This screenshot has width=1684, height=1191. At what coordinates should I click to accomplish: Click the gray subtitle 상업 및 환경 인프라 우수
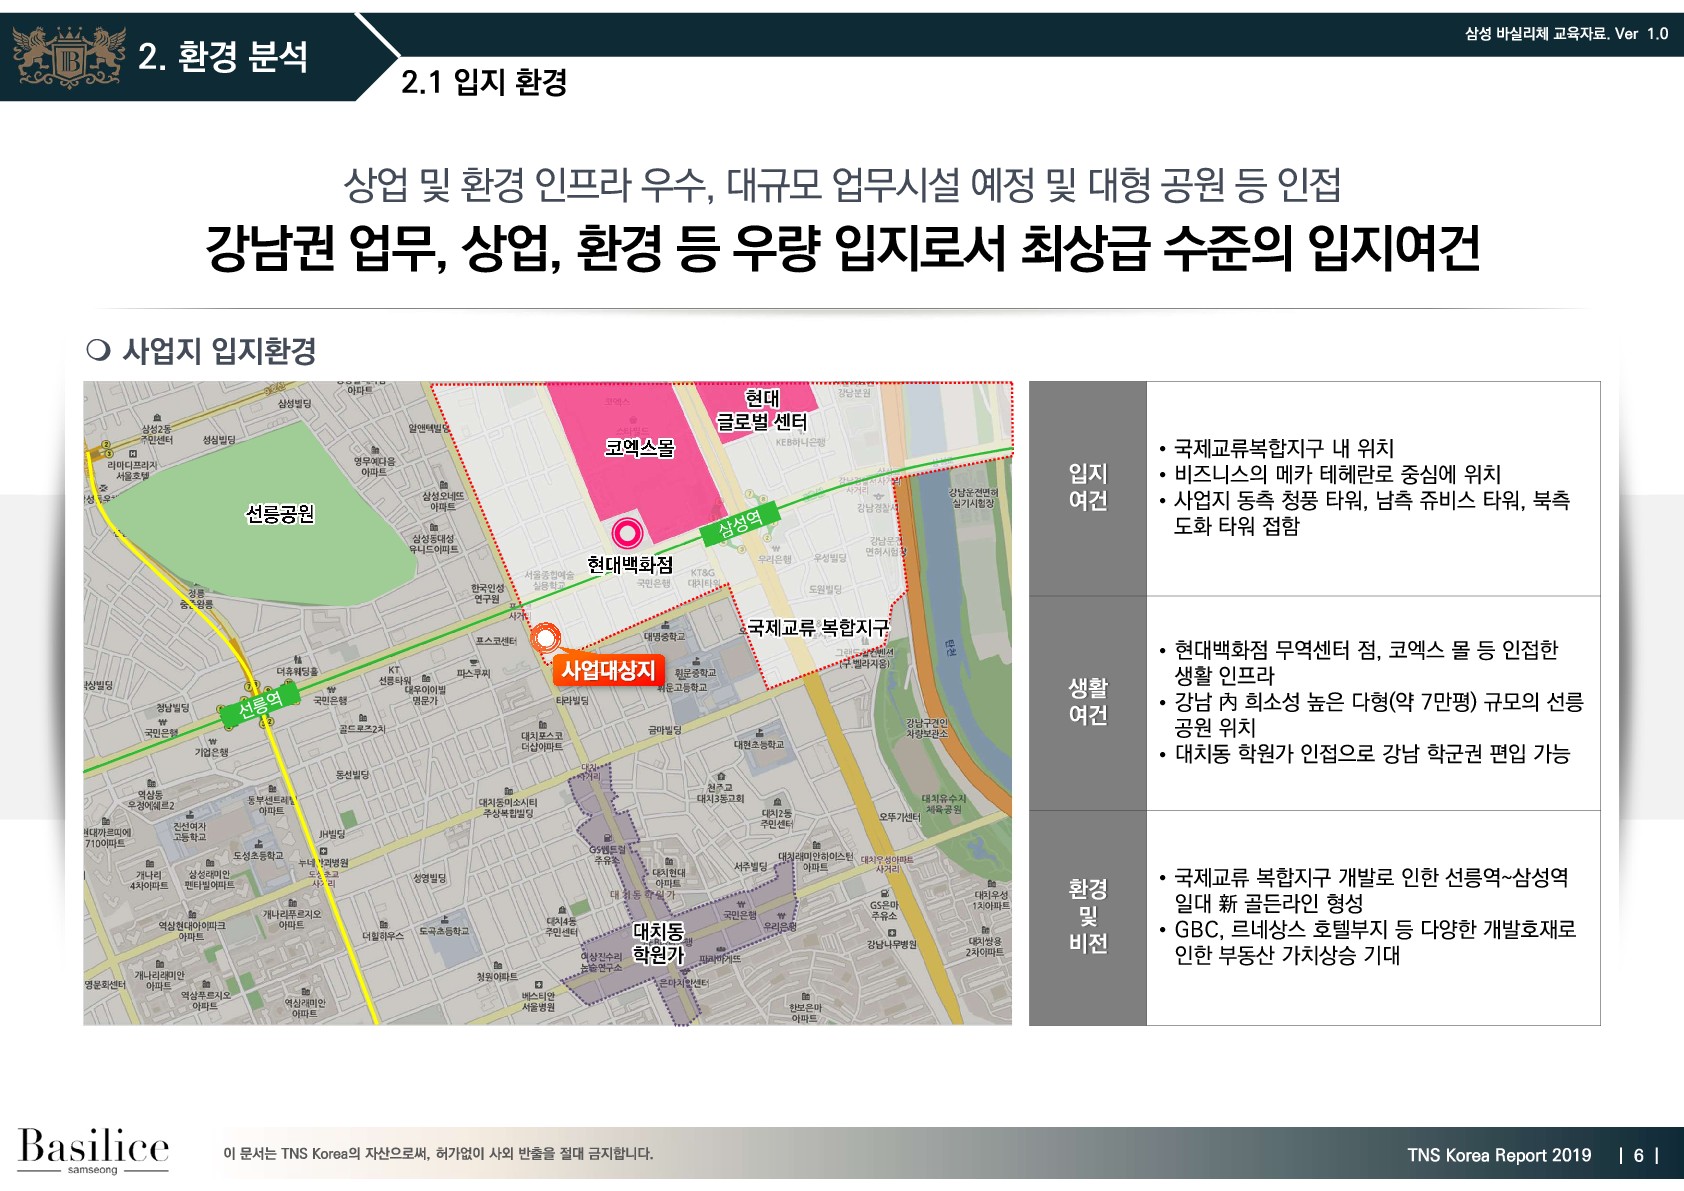(843, 184)
